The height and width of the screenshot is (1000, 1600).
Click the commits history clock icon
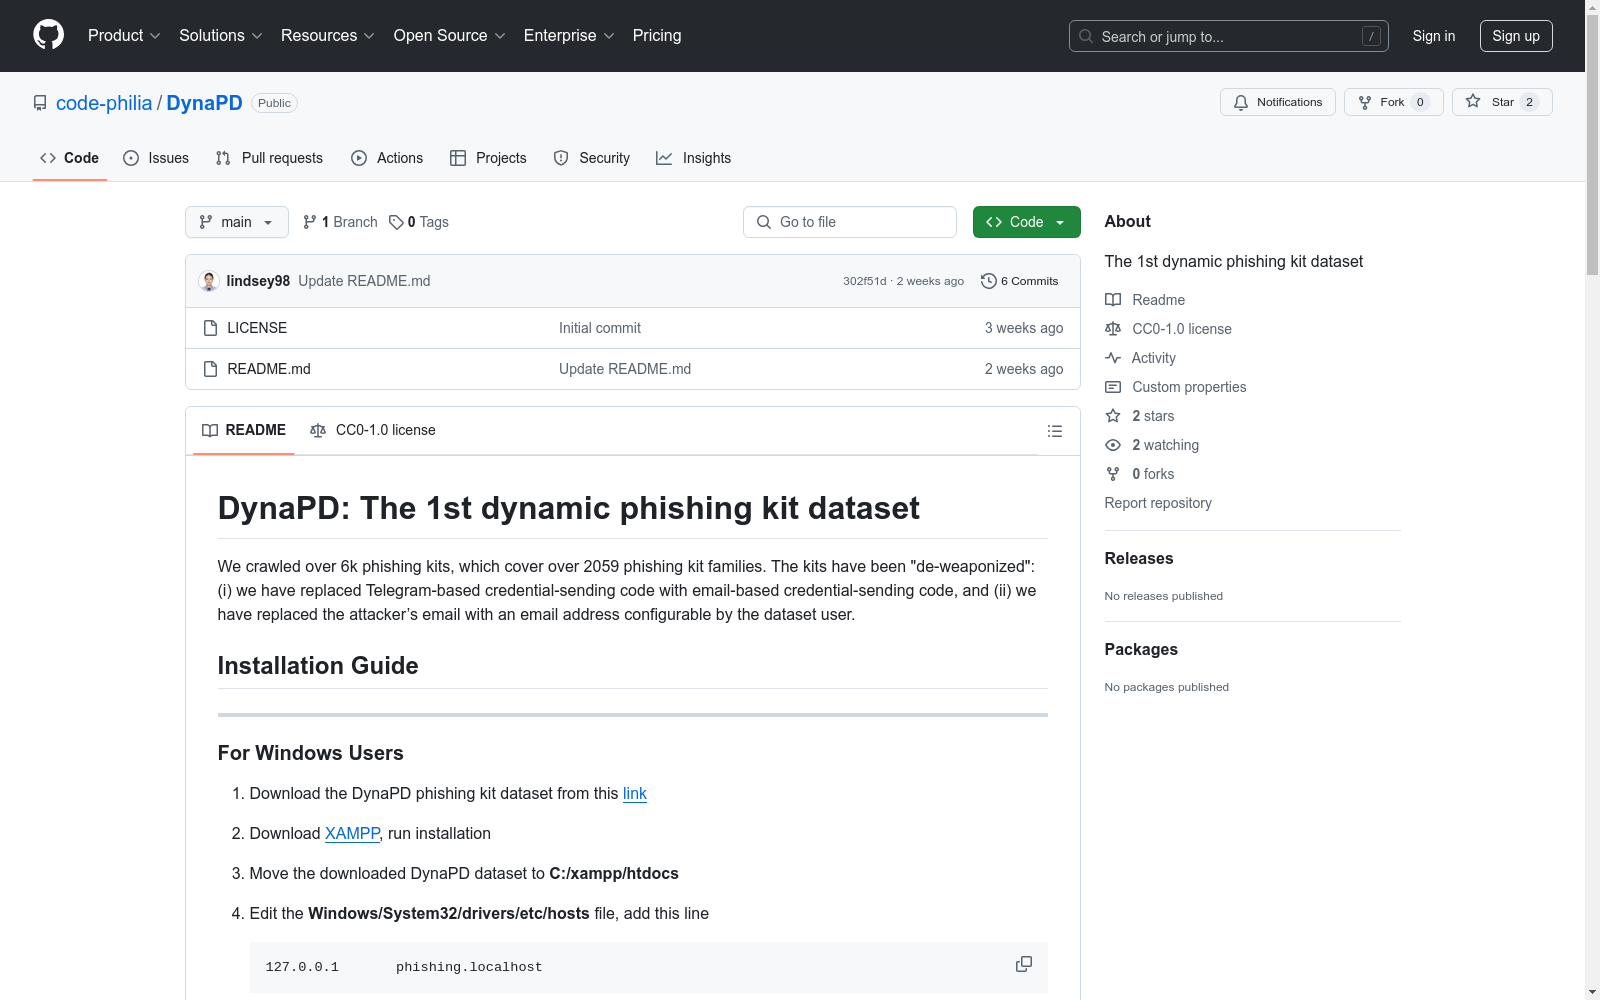click(989, 281)
